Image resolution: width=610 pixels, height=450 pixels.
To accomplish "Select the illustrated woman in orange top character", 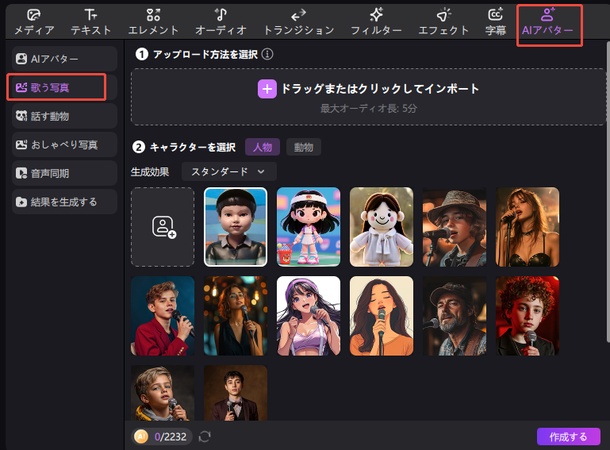I will pos(382,316).
